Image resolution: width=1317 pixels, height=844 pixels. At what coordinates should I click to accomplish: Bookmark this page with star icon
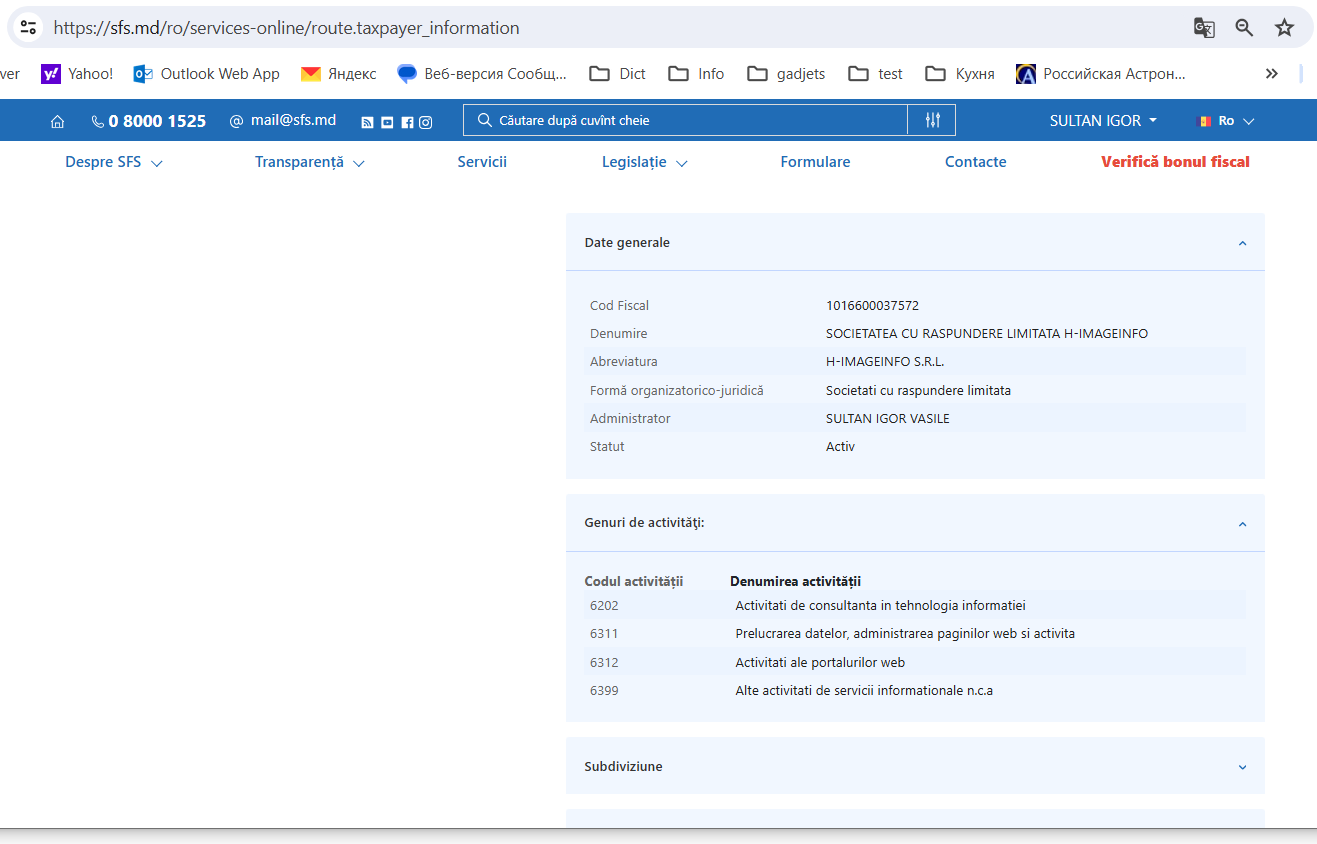(x=1284, y=28)
